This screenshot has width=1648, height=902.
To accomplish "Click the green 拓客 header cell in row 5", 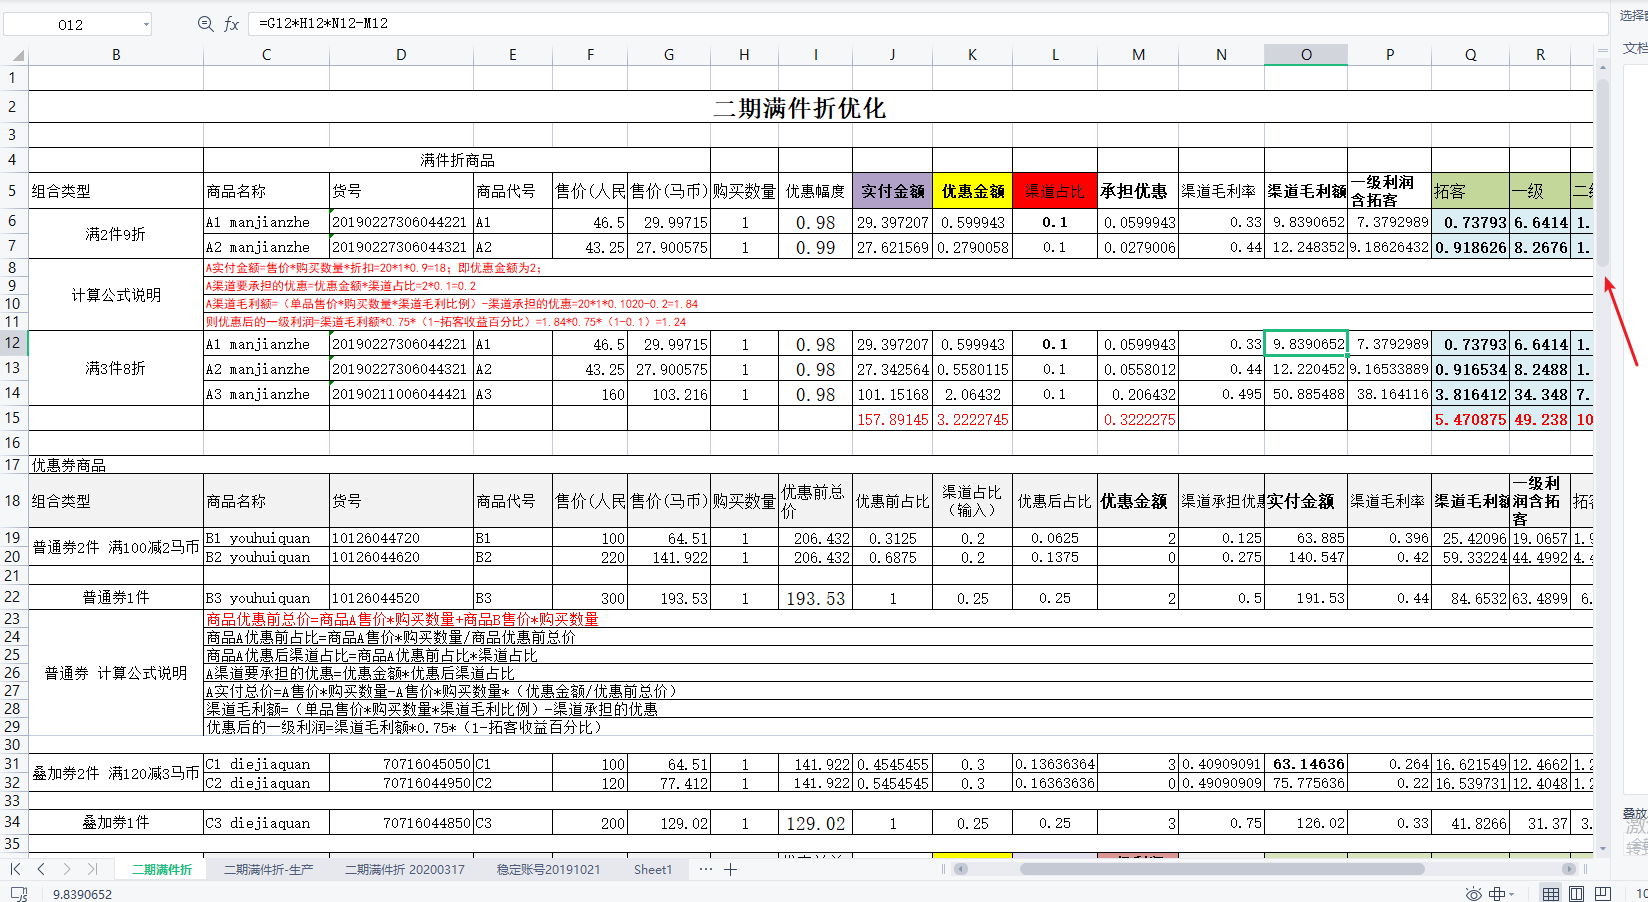I will pos(1470,191).
